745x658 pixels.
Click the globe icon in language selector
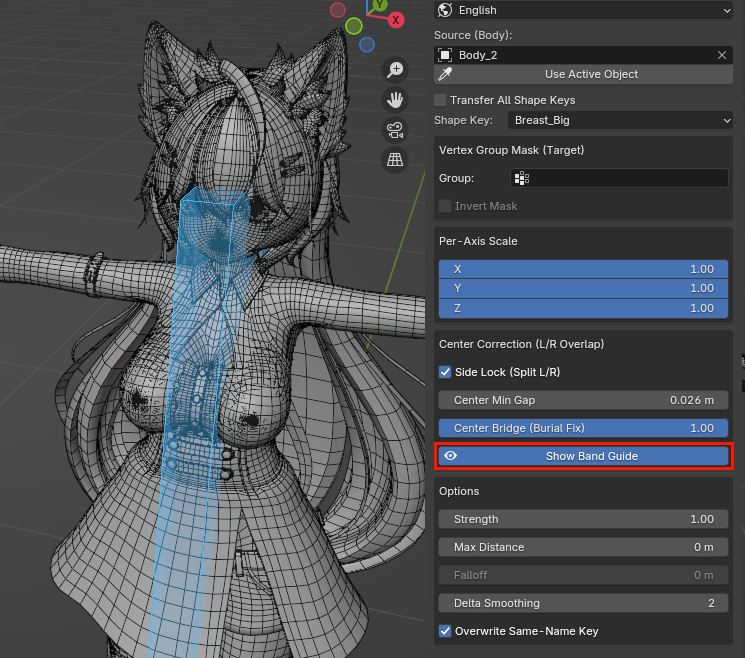point(445,10)
